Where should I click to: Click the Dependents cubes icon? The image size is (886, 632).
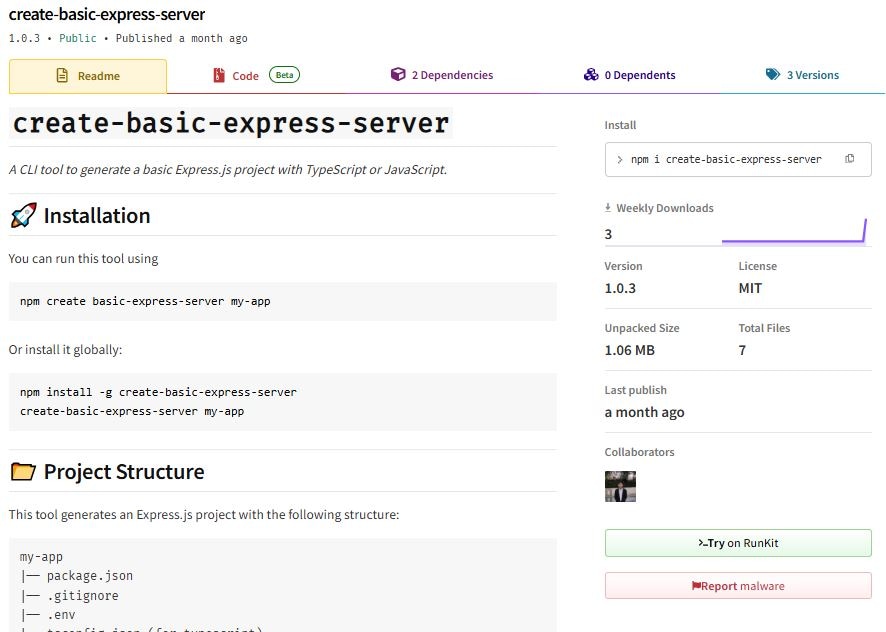click(591, 75)
